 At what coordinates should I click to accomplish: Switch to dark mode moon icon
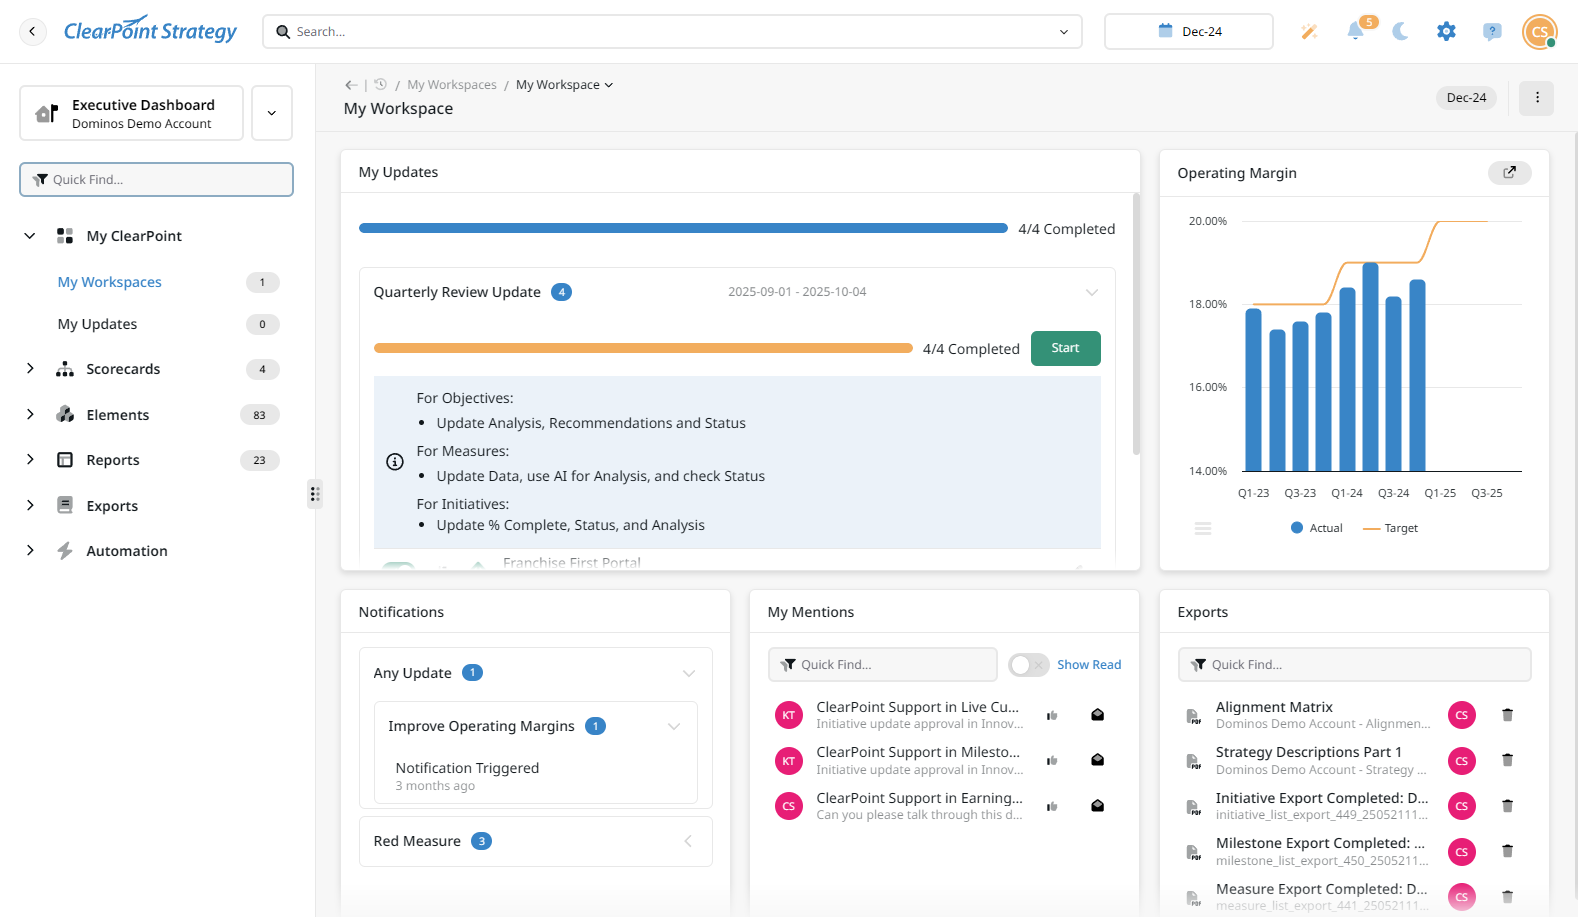pos(1400,32)
